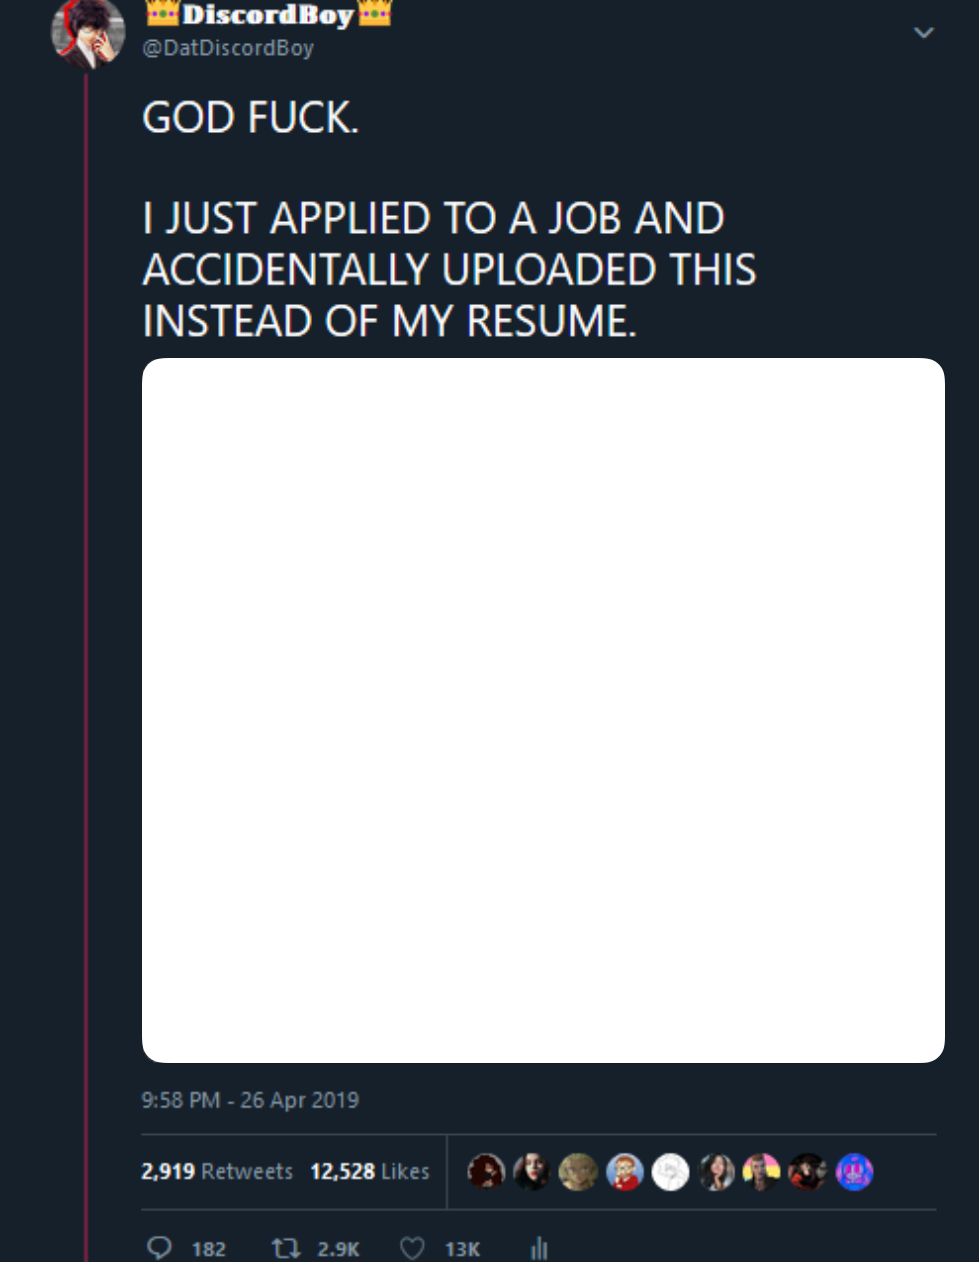Open tweet analytics bar chart icon

point(539,1248)
